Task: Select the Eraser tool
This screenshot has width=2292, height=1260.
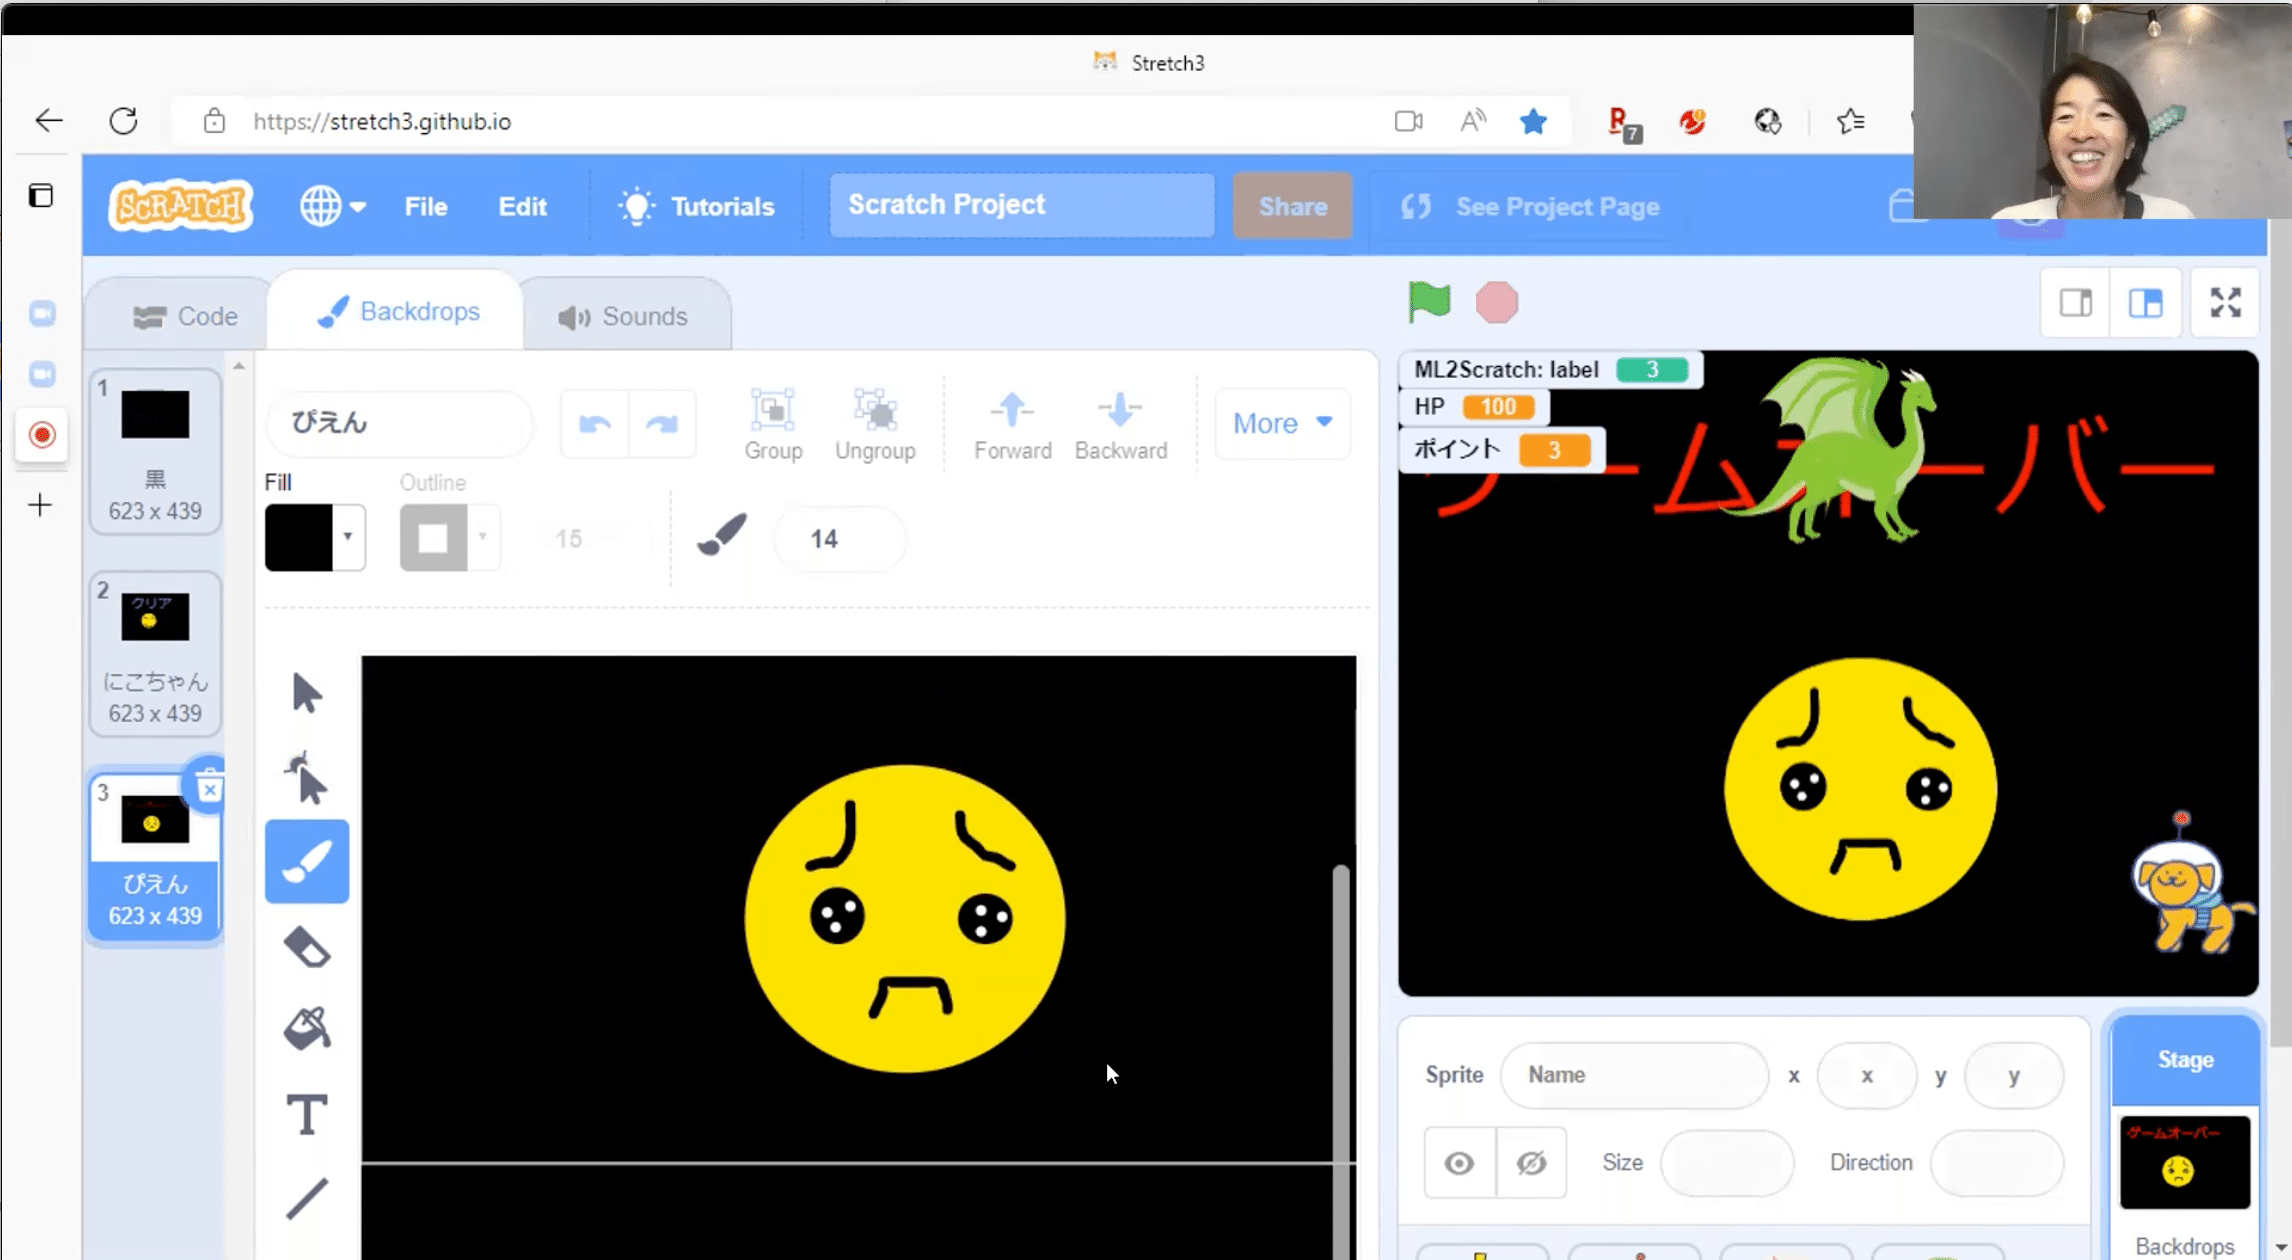Action: (x=307, y=945)
